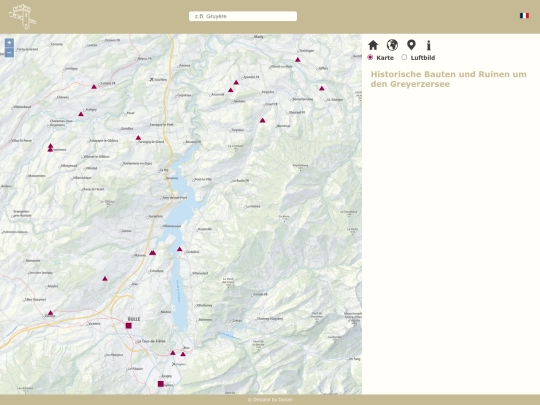Focus the 'z.B. Gruyère' search field

(x=243, y=16)
